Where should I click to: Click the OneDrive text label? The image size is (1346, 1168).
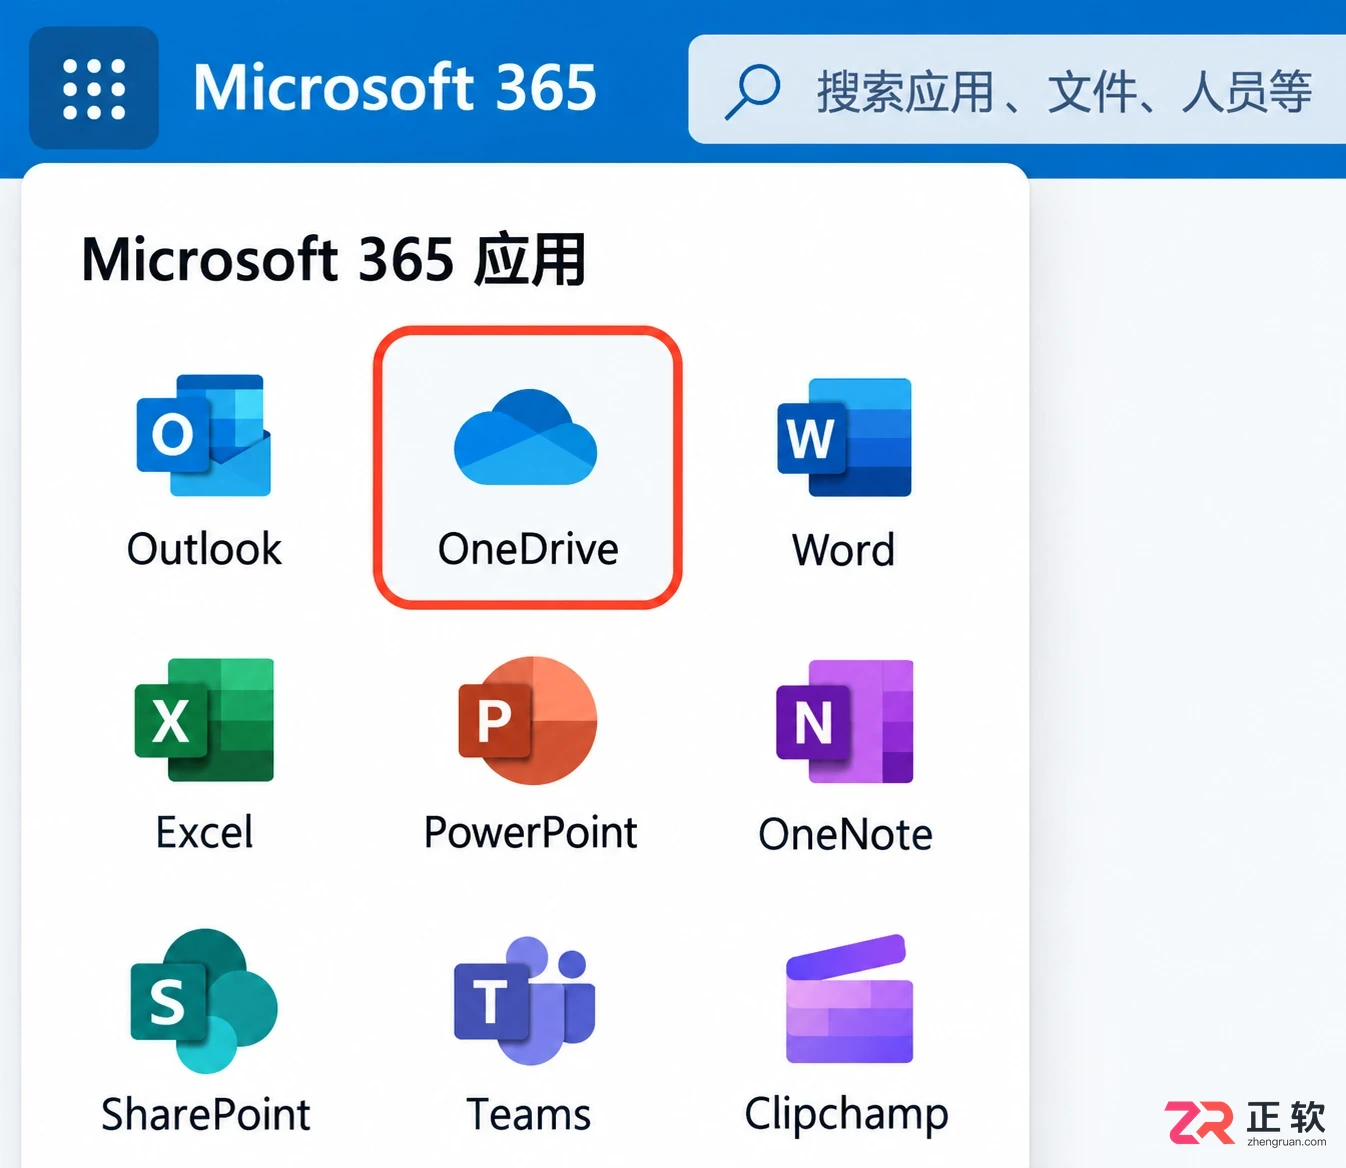[x=528, y=549]
